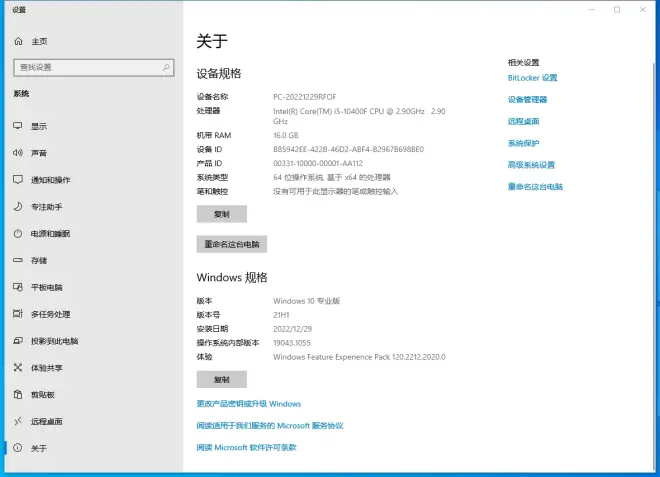Click the home icon next to 主页

[19, 41]
